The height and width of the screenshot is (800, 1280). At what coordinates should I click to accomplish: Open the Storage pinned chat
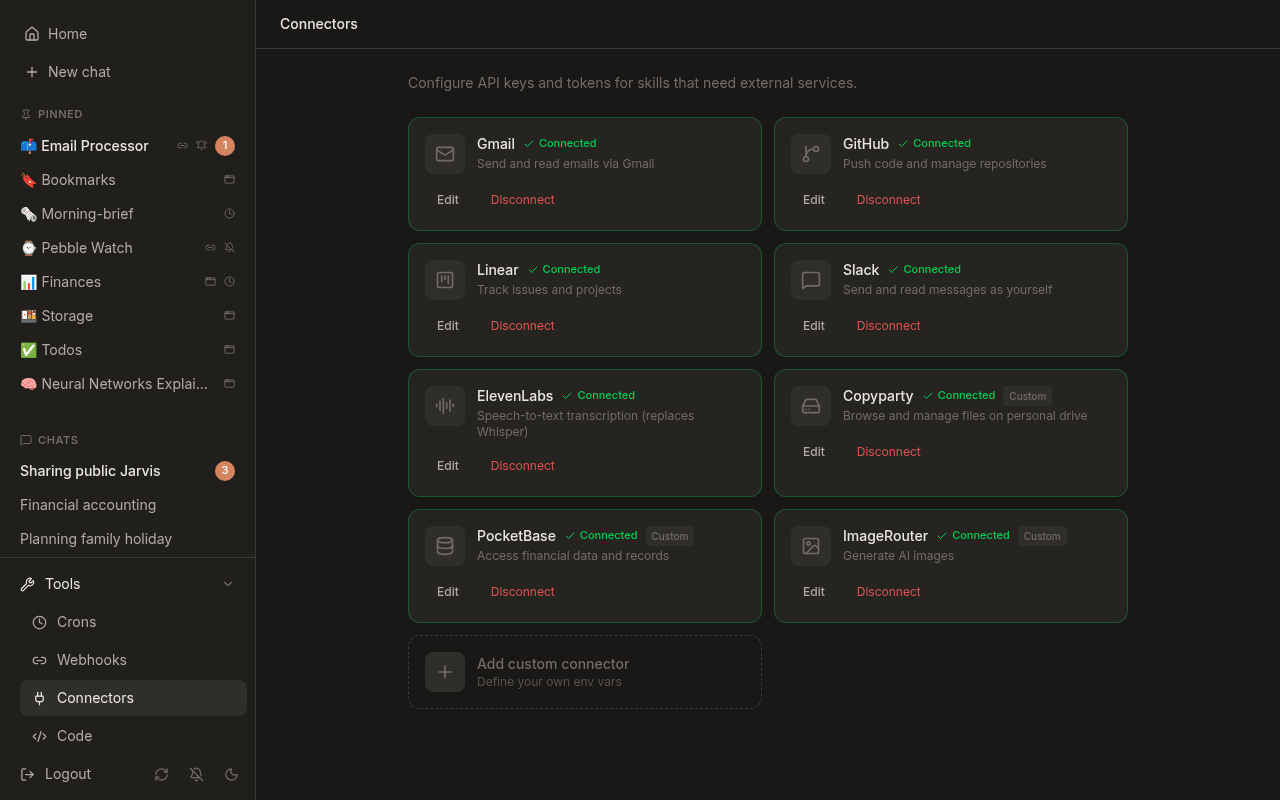pyautogui.click(x=128, y=316)
